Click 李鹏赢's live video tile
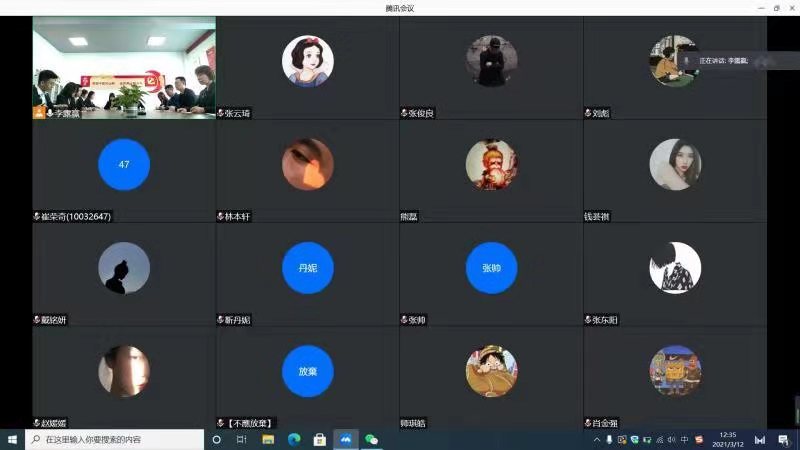Screen dimensions: 800x450 [124, 65]
